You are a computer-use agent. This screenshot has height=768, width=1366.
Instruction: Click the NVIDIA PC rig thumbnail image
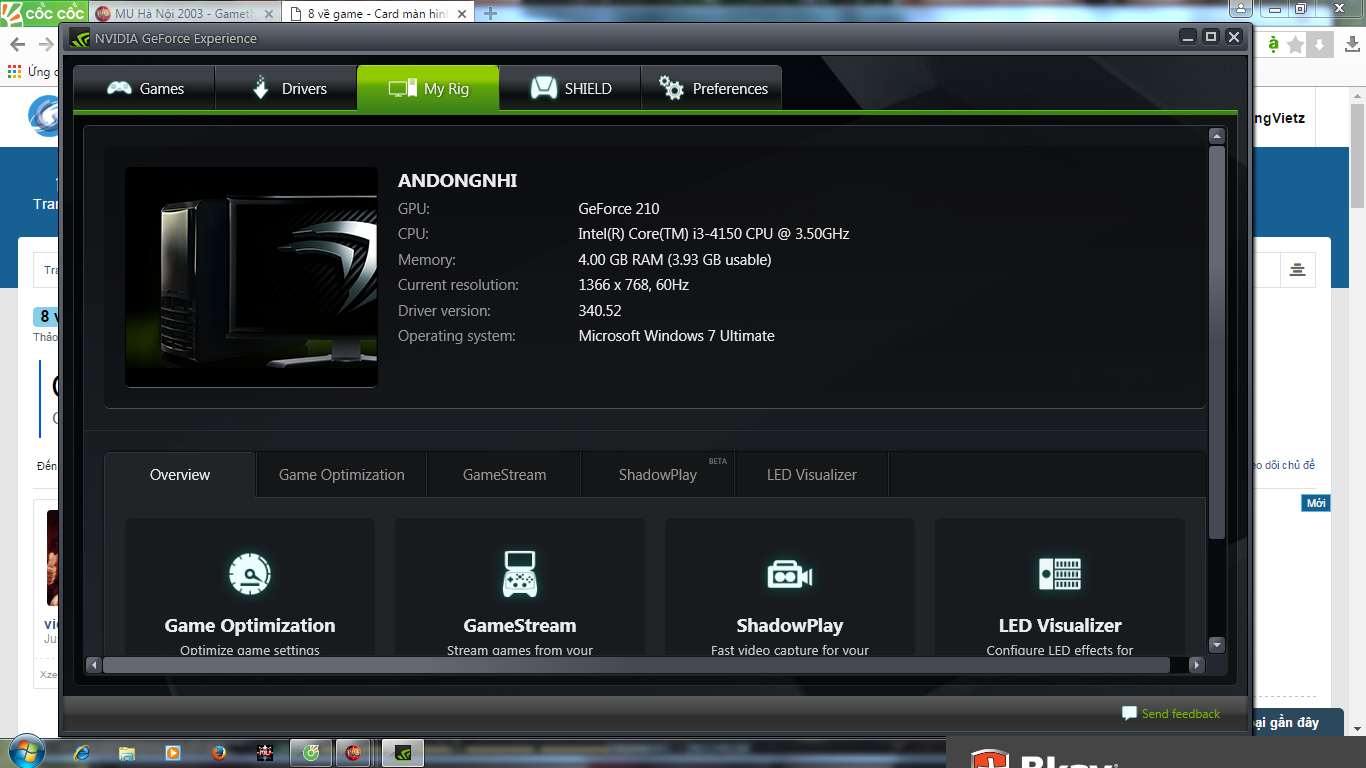pos(251,277)
